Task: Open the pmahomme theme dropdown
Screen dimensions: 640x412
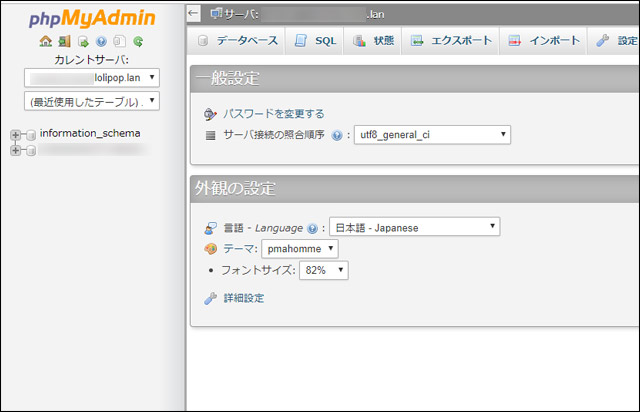Action: (299, 248)
